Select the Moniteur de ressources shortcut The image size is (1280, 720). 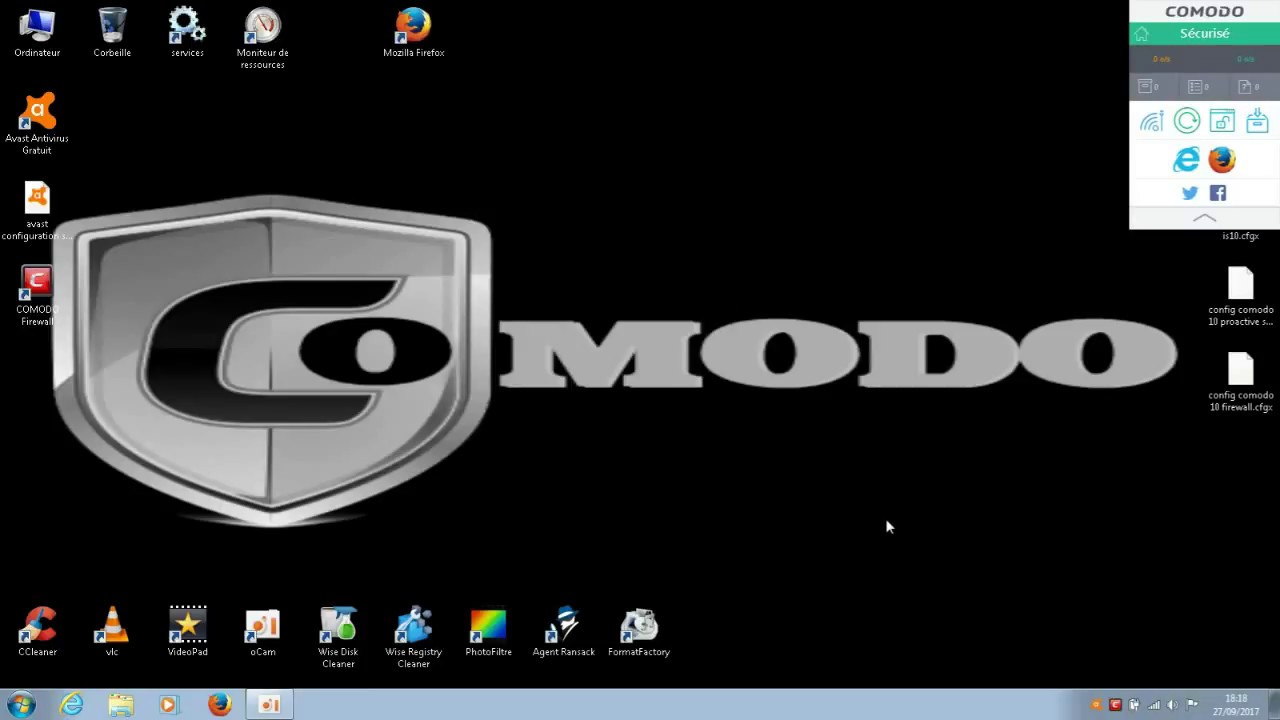click(x=262, y=39)
